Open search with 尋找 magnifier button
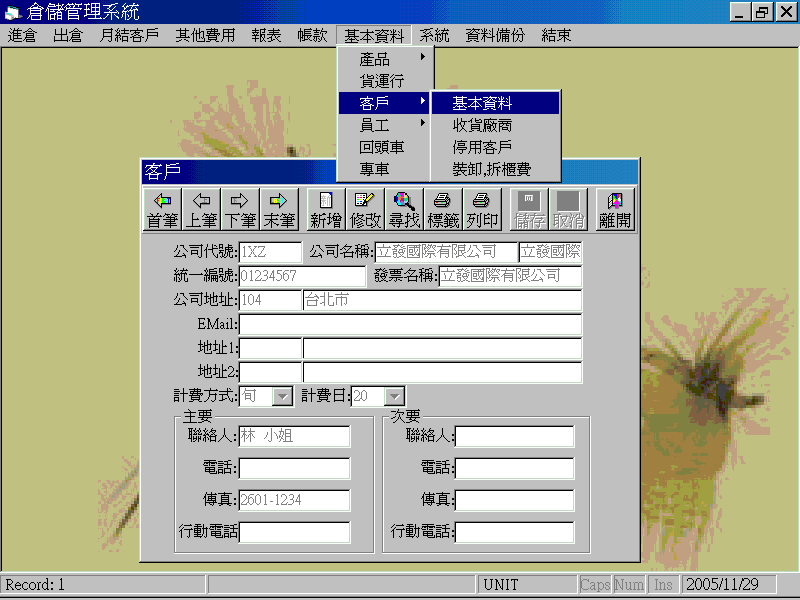Viewport: 800px width, 600px height. tap(404, 210)
